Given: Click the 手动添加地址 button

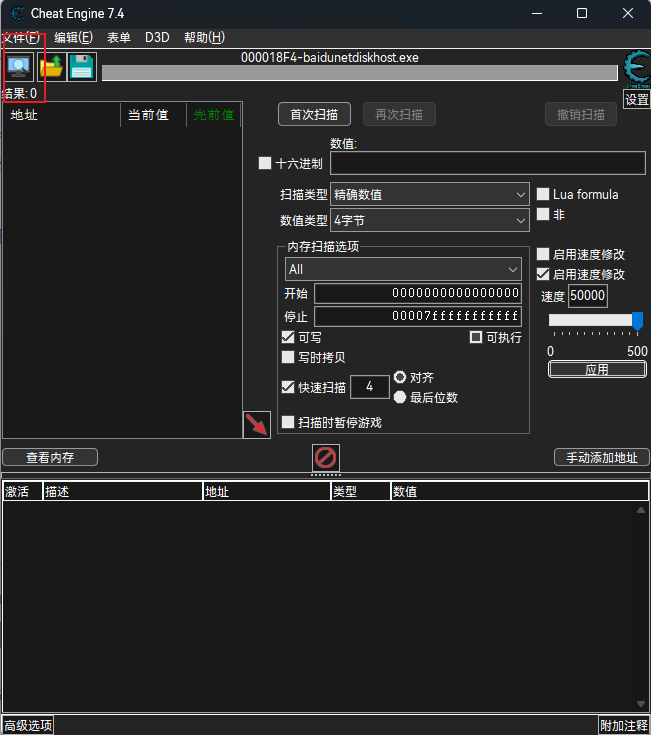Looking at the screenshot, I should 602,458.
